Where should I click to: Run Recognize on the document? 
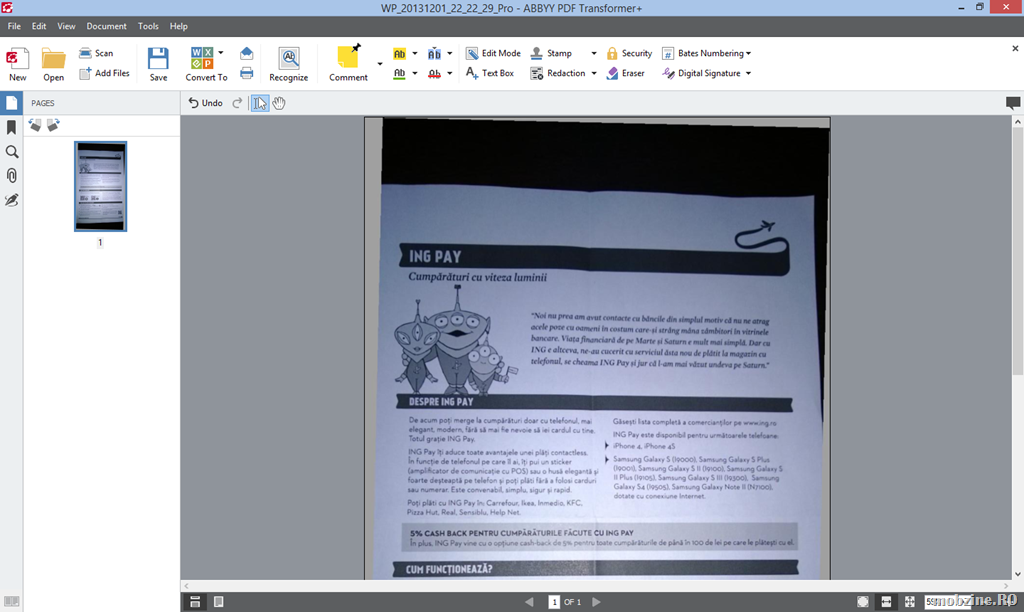click(x=289, y=64)
